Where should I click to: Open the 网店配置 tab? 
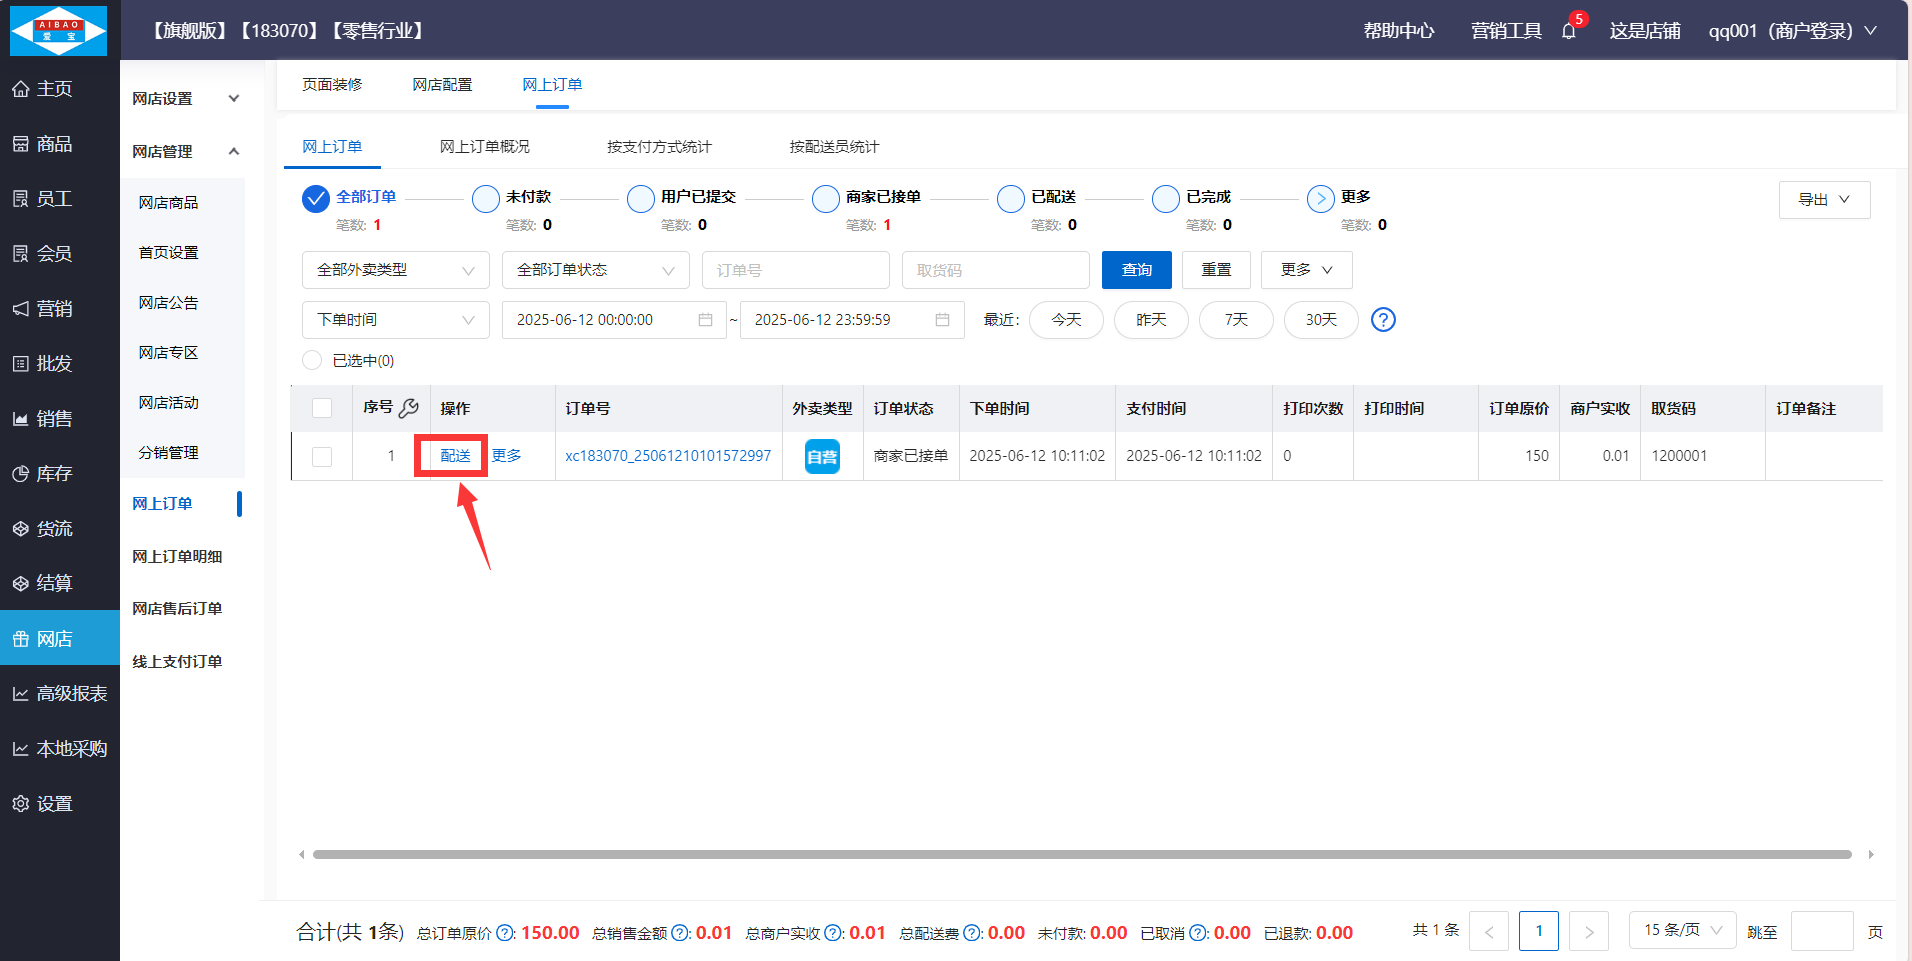coord(442,85)
